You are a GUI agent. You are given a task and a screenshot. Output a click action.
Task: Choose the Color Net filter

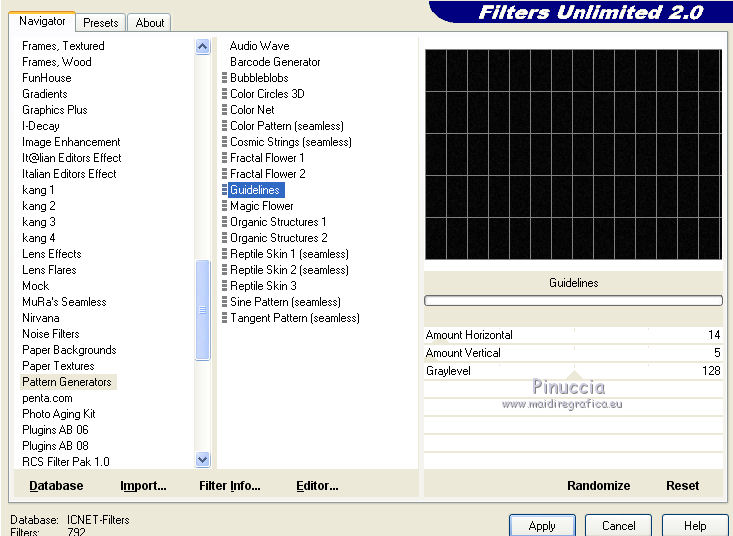[x=252, y=110]
